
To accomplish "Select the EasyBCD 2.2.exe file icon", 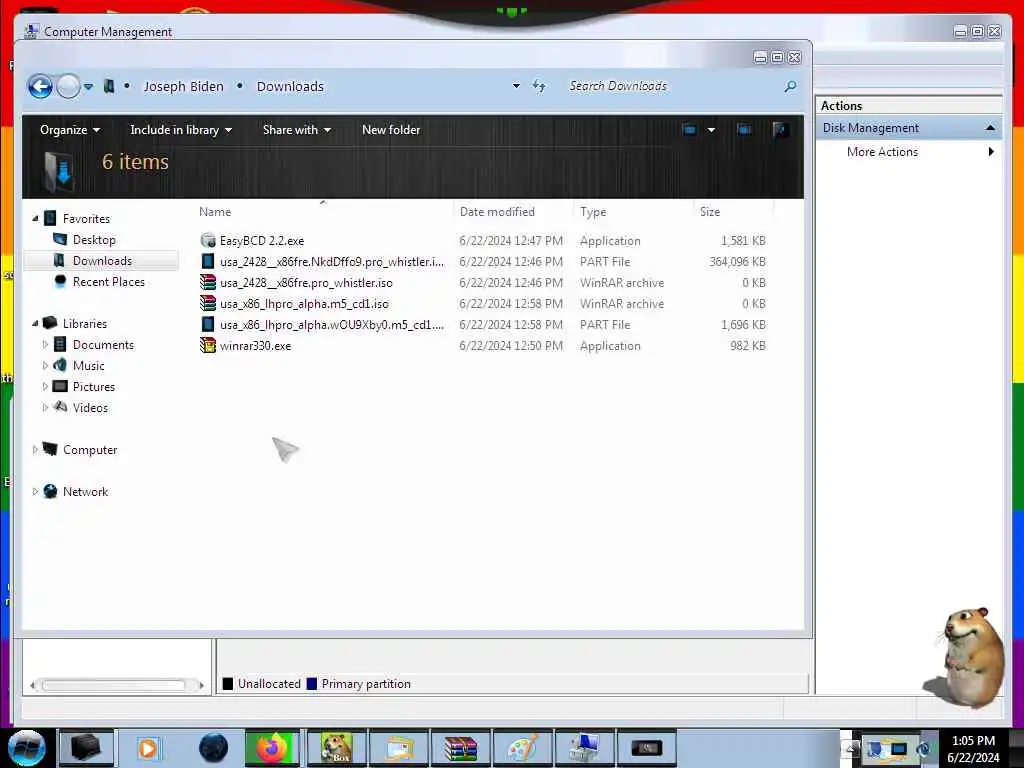I will 208,240.
